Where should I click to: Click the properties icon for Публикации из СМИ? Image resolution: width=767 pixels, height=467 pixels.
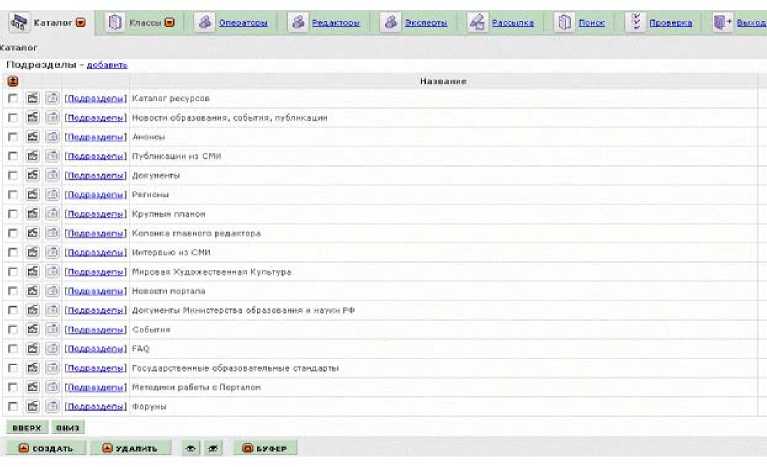pyautogui.click(x=52, y=156)
